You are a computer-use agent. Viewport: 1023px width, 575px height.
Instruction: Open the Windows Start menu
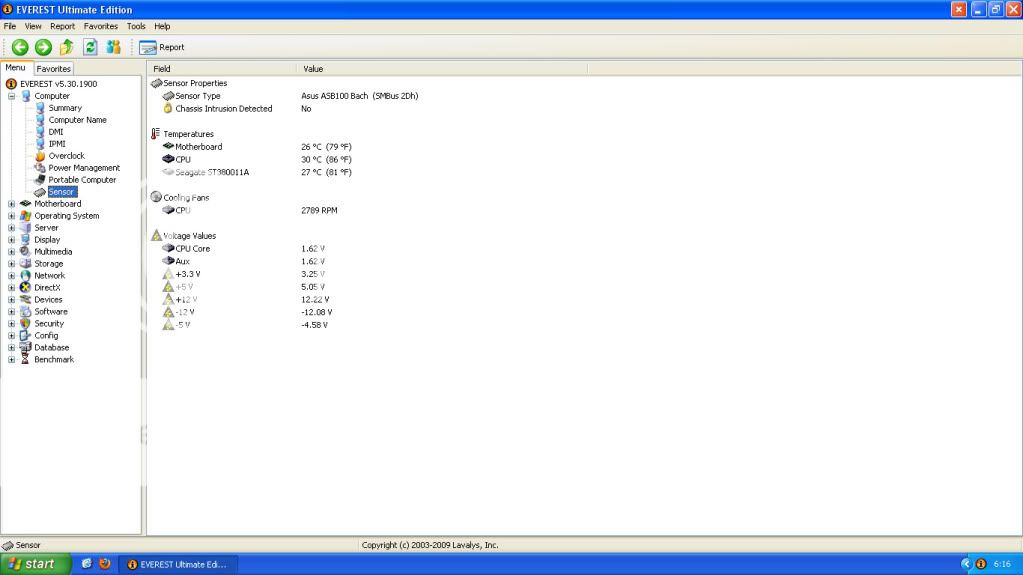[35, 564]
